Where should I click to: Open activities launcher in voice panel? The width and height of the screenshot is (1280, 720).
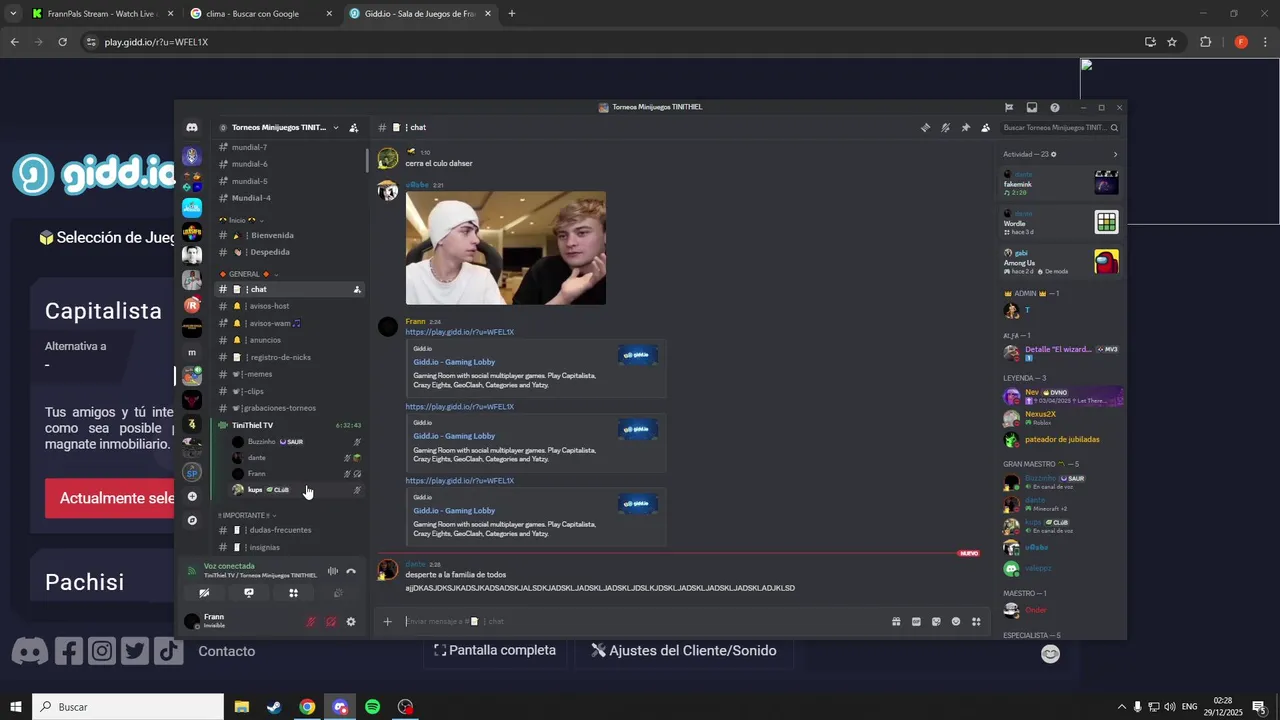click(293, 593)
